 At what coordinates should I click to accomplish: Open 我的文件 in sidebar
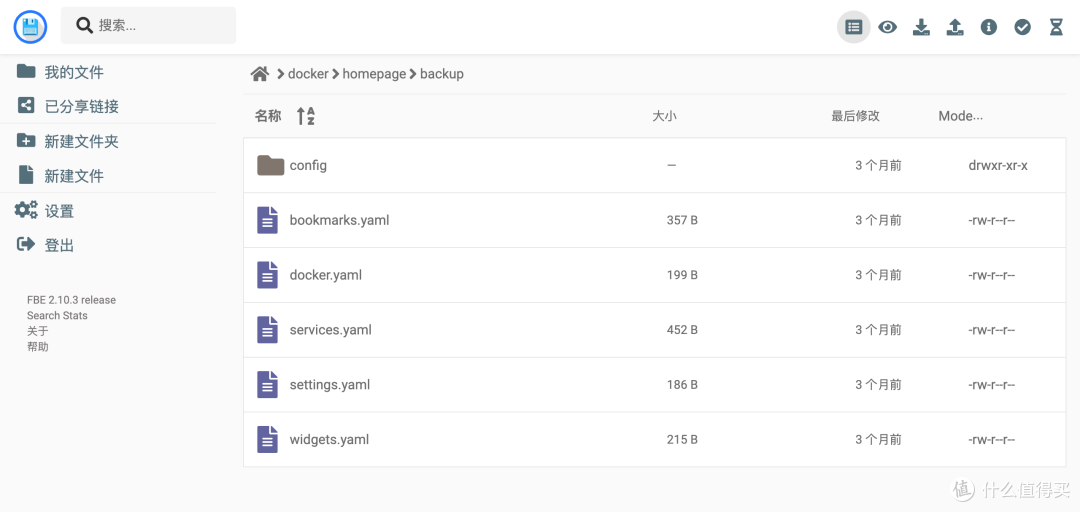[x=73, y=72]
